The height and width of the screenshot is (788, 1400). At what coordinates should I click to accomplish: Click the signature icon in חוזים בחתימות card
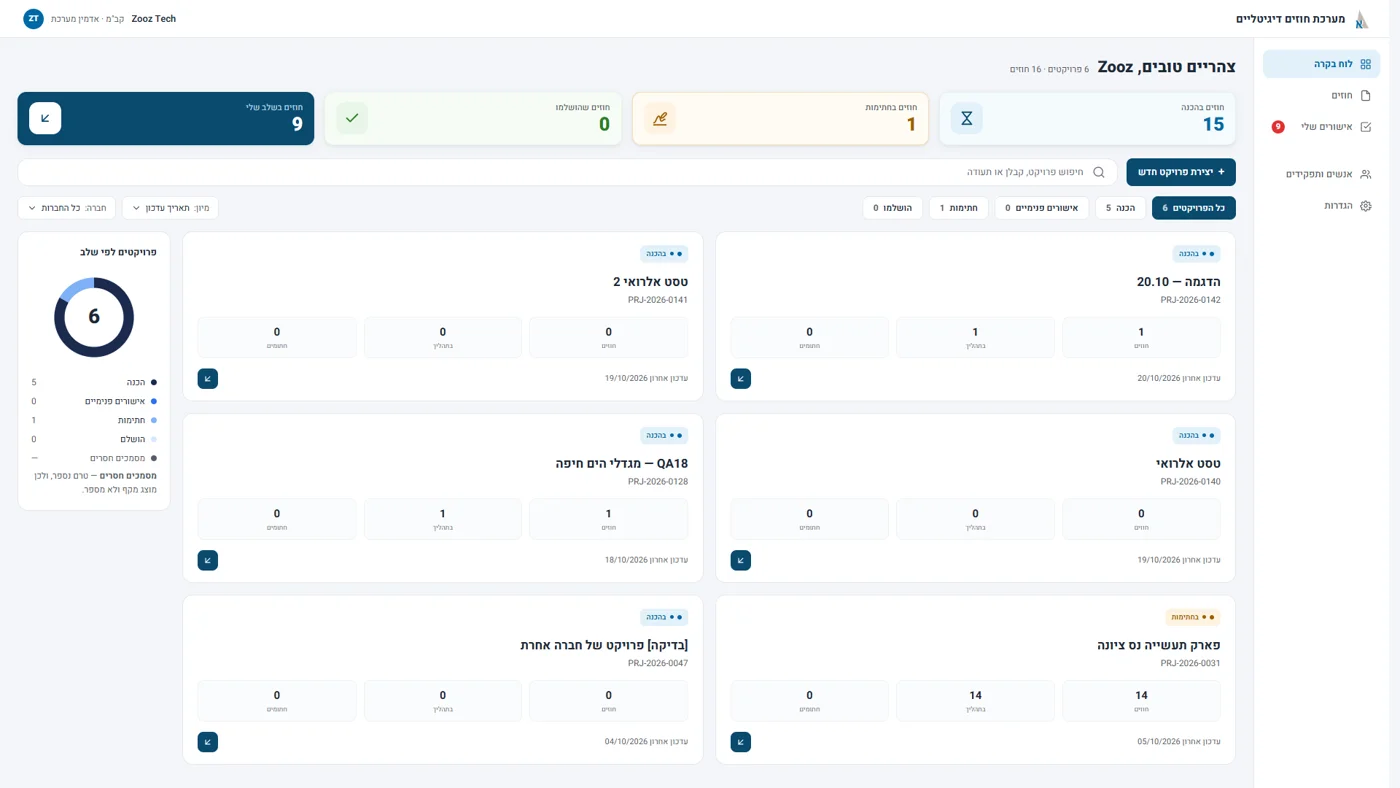pyautogui.click(x=660, y=118)
